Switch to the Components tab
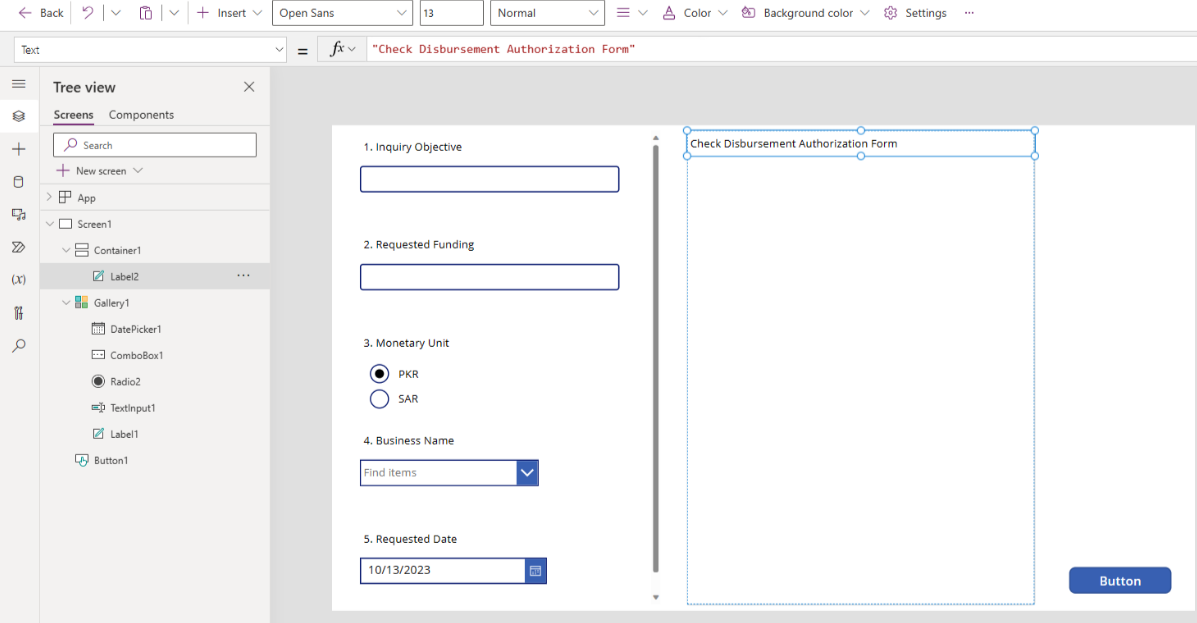The width and height of the screenshot is (1197, 623). (x=141, y=115)
